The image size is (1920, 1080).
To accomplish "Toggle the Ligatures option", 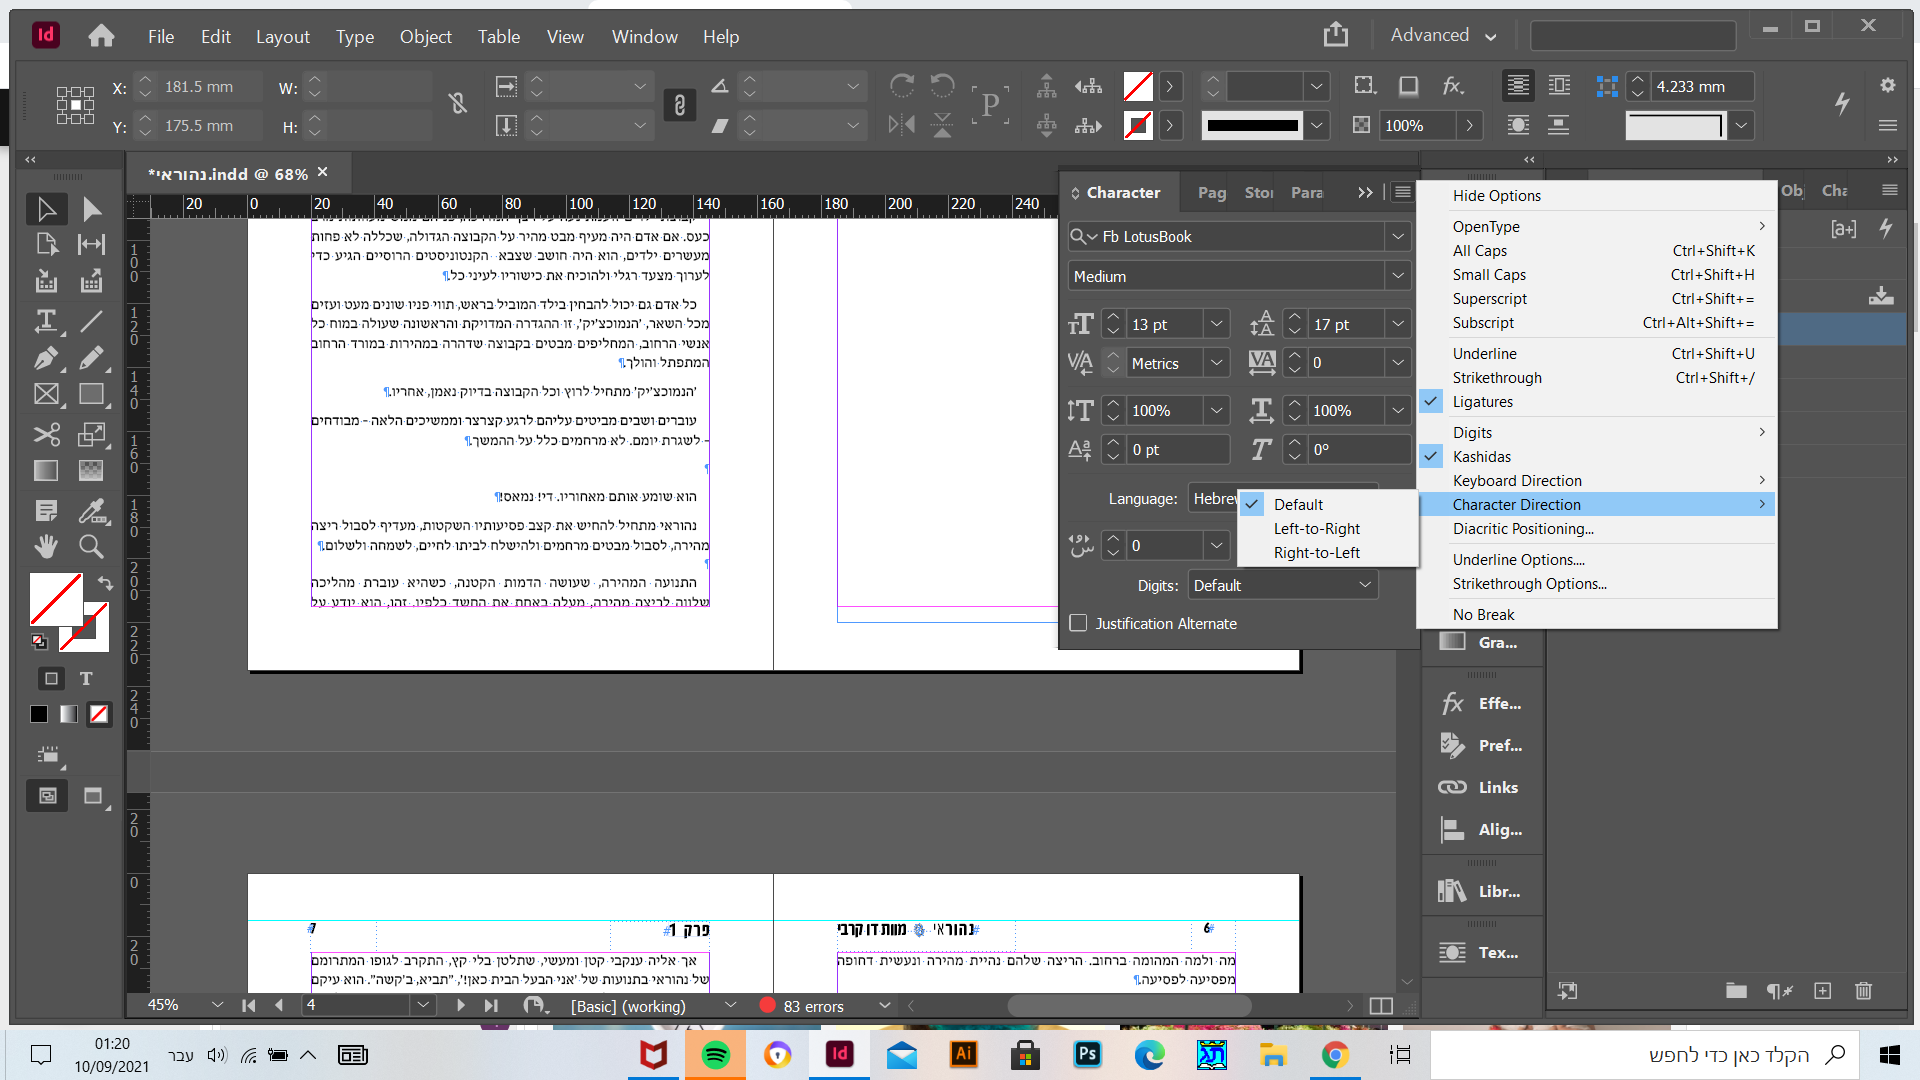I will click(x=1483, y=402).
